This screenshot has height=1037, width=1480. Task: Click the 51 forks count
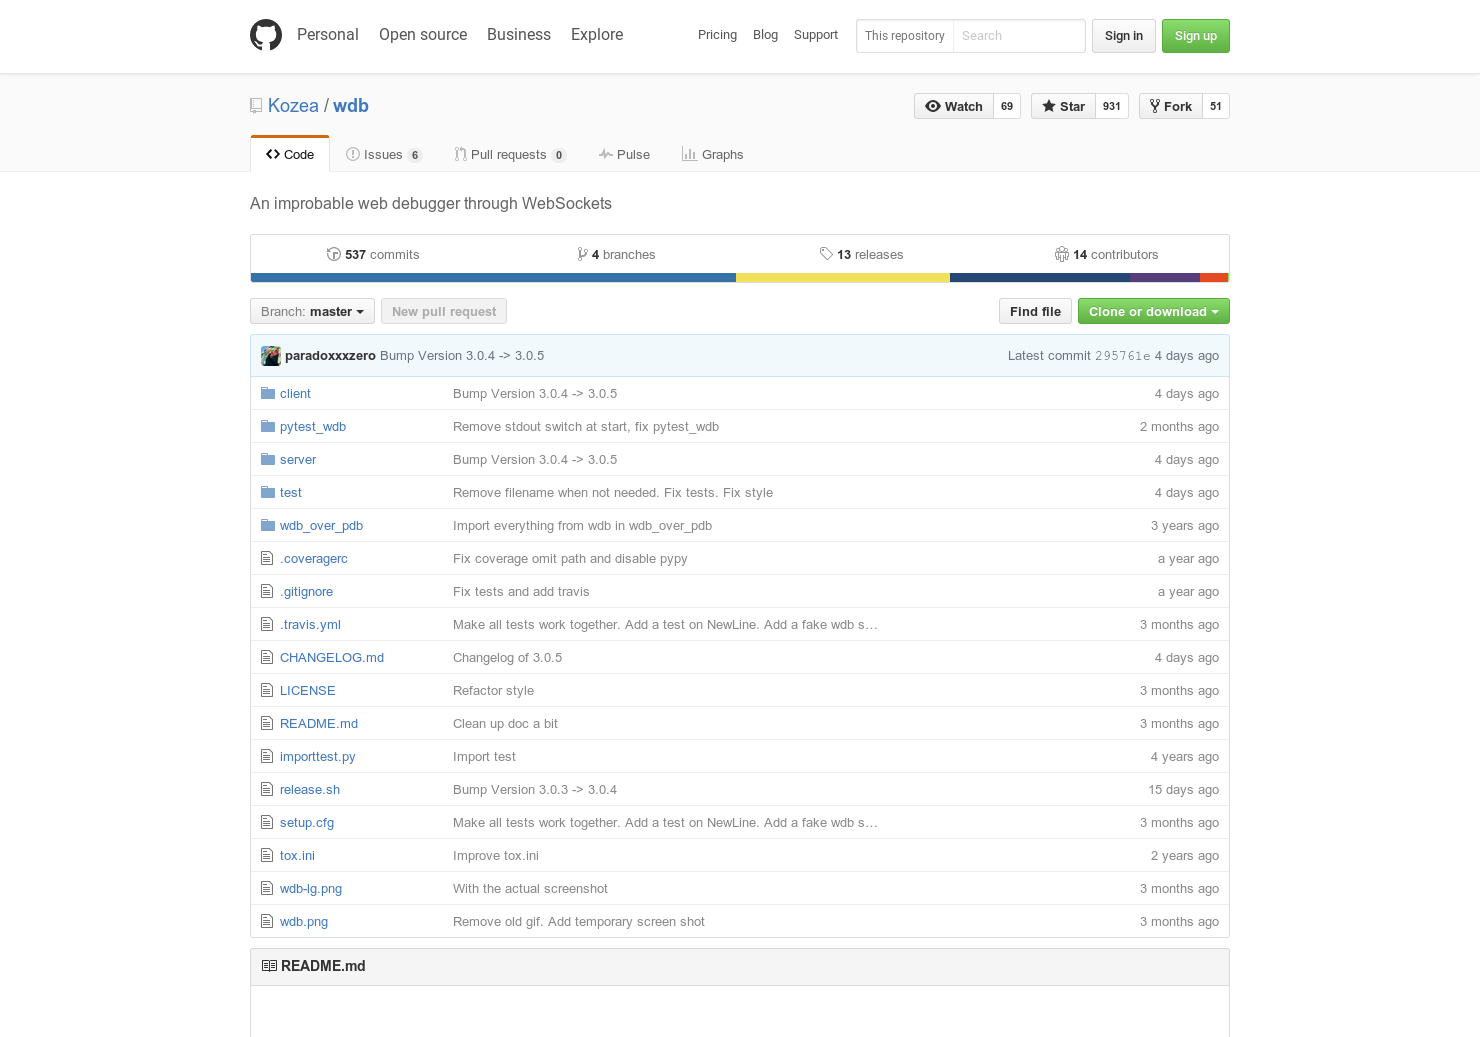coord(1216,106)
